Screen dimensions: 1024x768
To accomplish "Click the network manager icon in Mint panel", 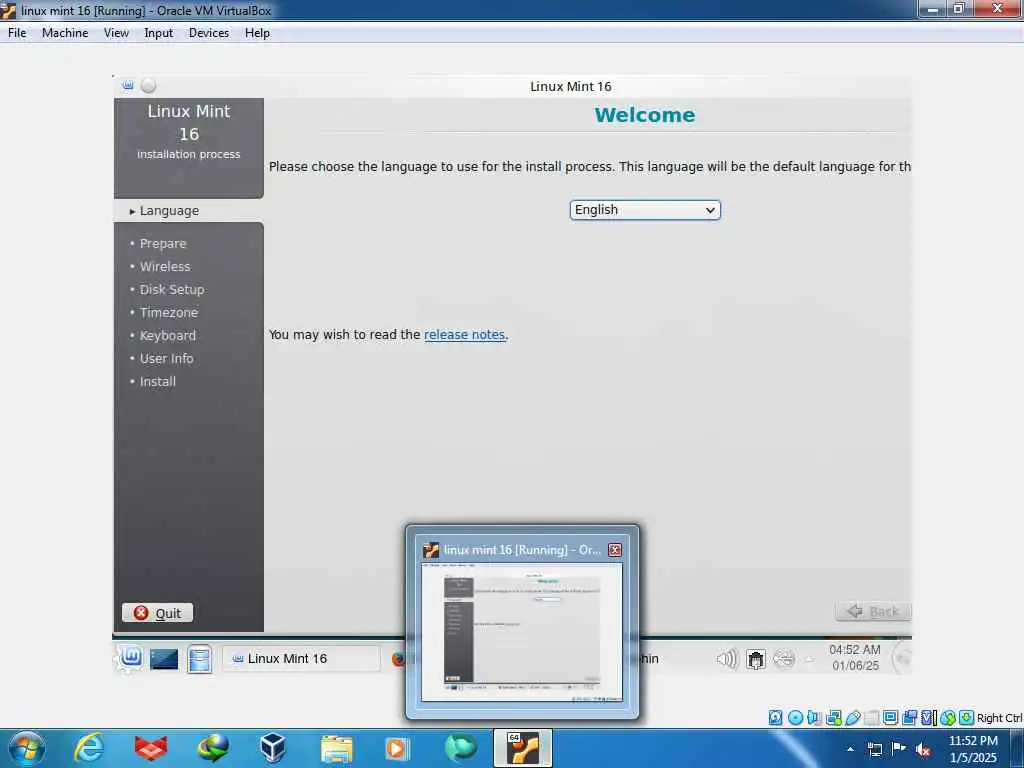I will click(x=756, y=660).
